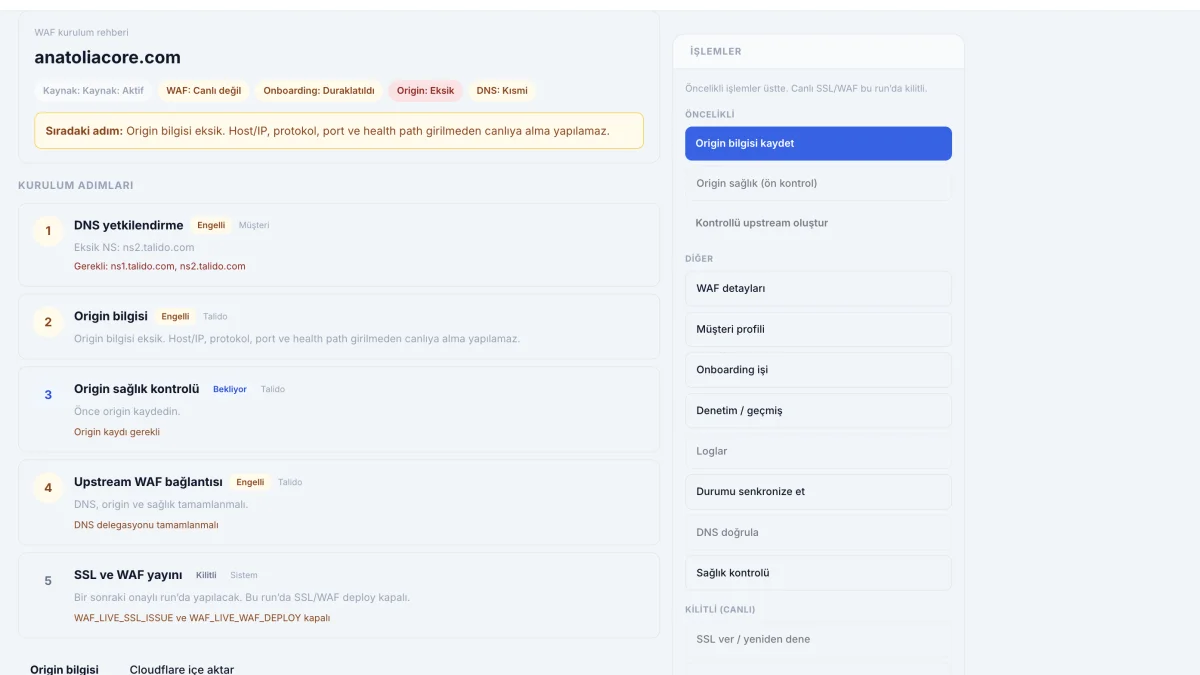Image resolution: width=1200 pixels, height=675 pixels.
Task: Switch to Origin bilgisi tab
Action: click(x=64, y=668)
